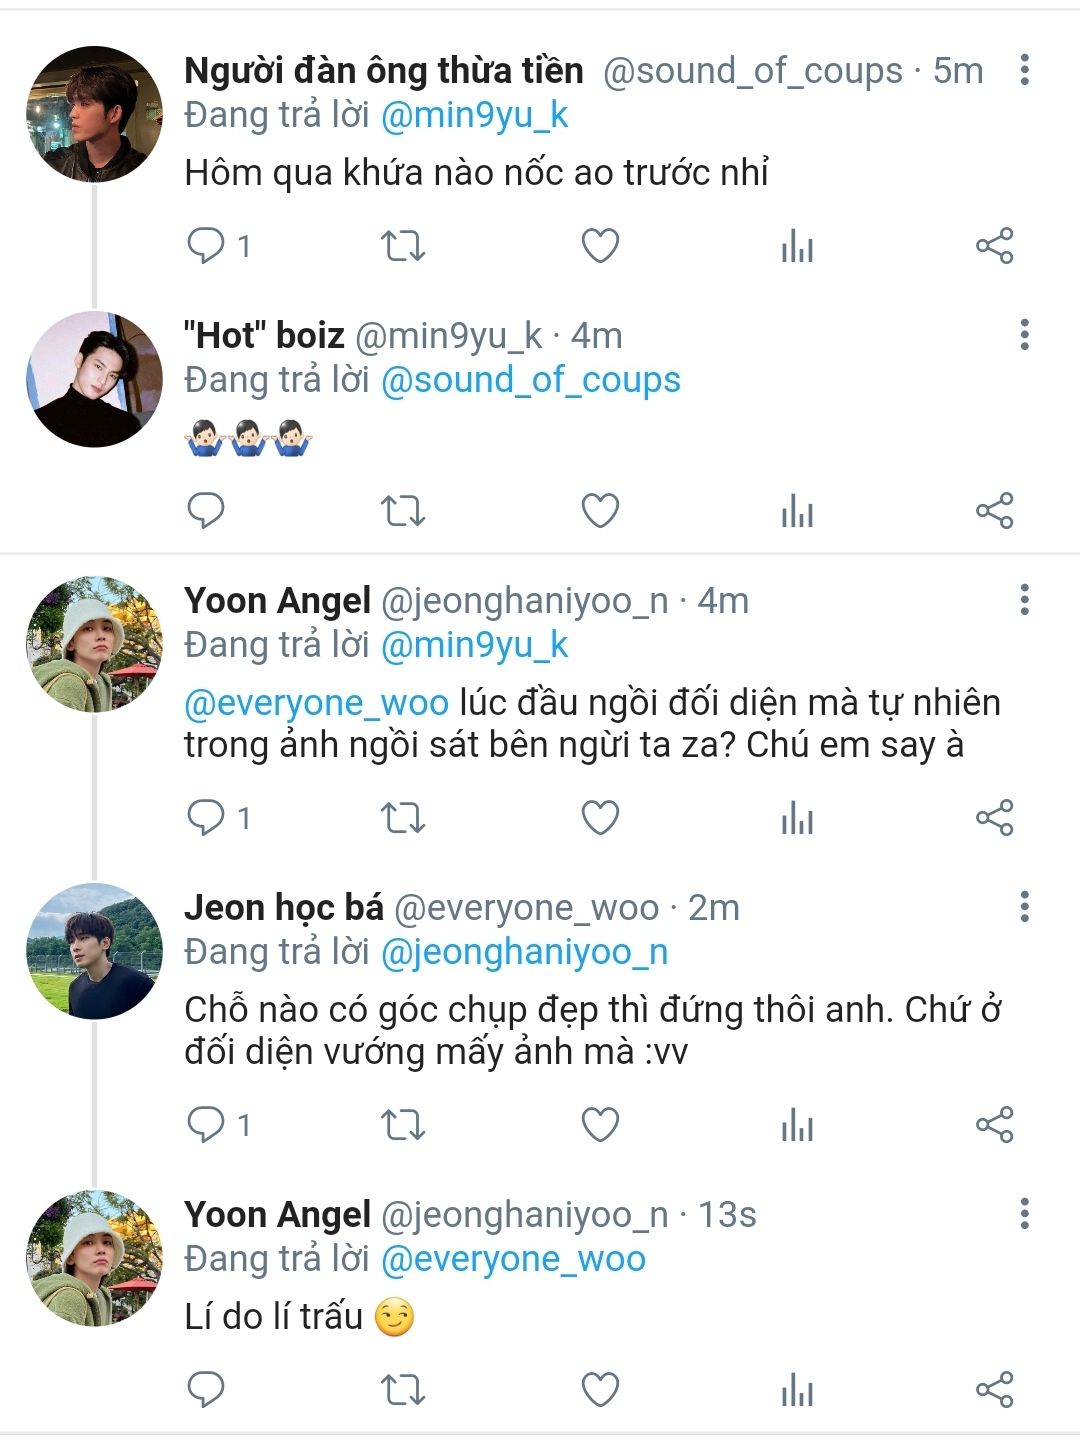Open @sound_of_coups link under "Hot" boiz

click(x=530, y=380)
